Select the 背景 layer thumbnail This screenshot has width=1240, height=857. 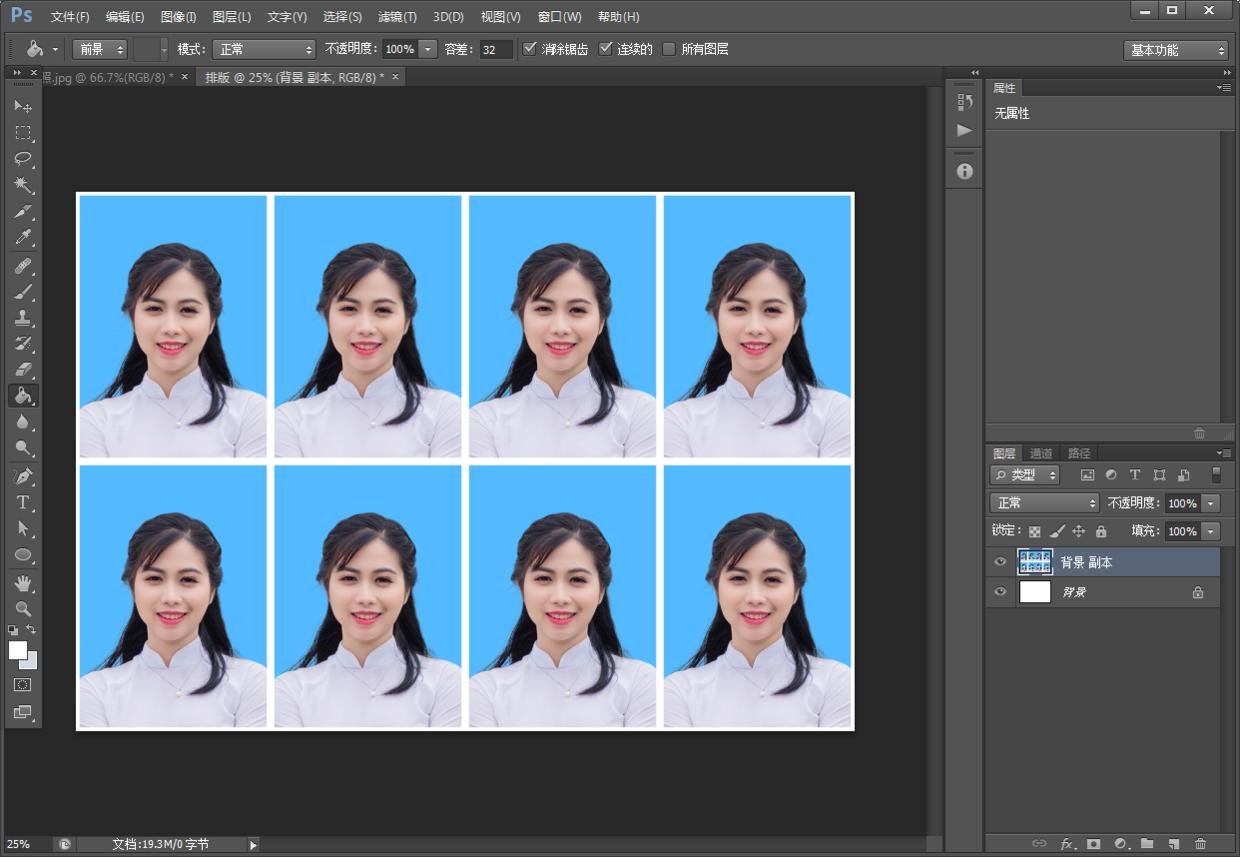1035,592
